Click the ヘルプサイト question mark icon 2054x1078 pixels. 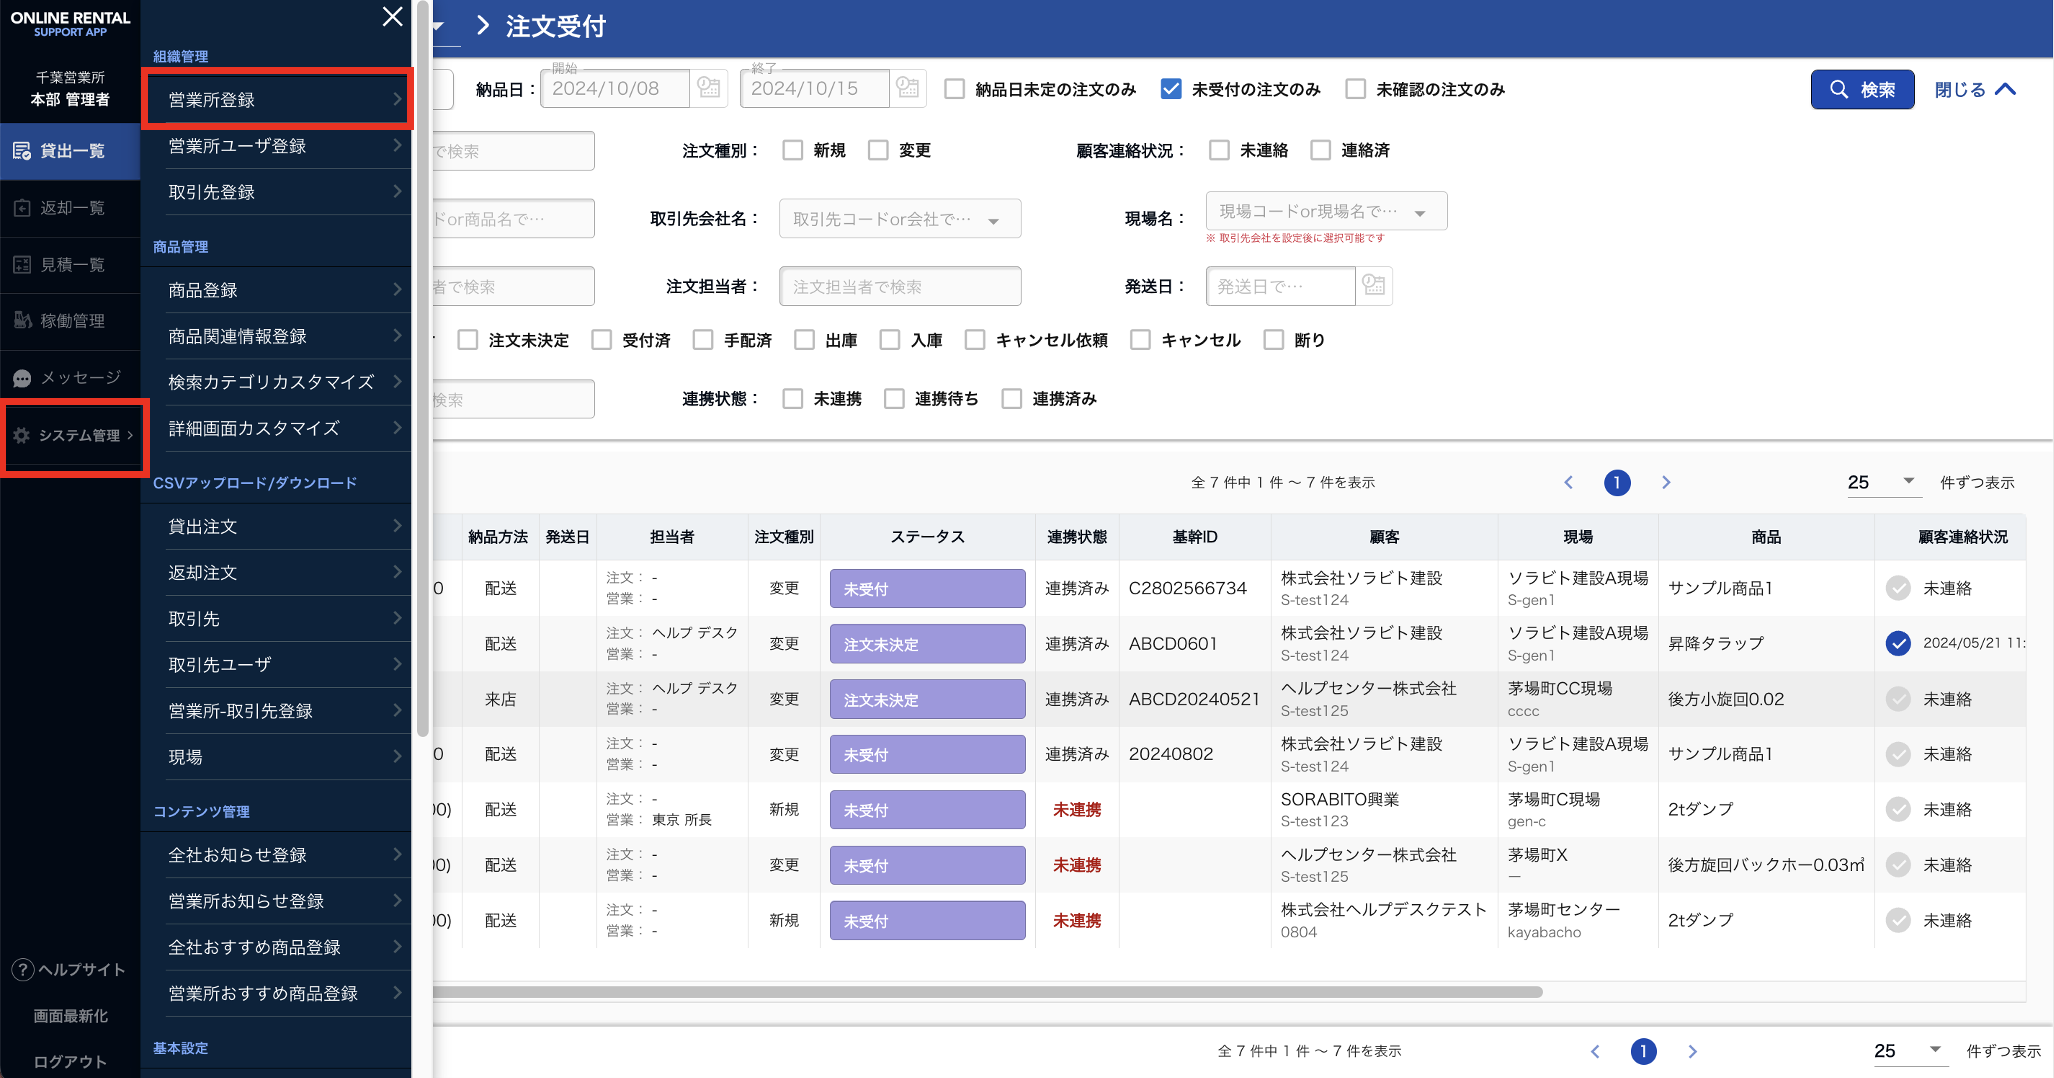click(x=22, y=969)
